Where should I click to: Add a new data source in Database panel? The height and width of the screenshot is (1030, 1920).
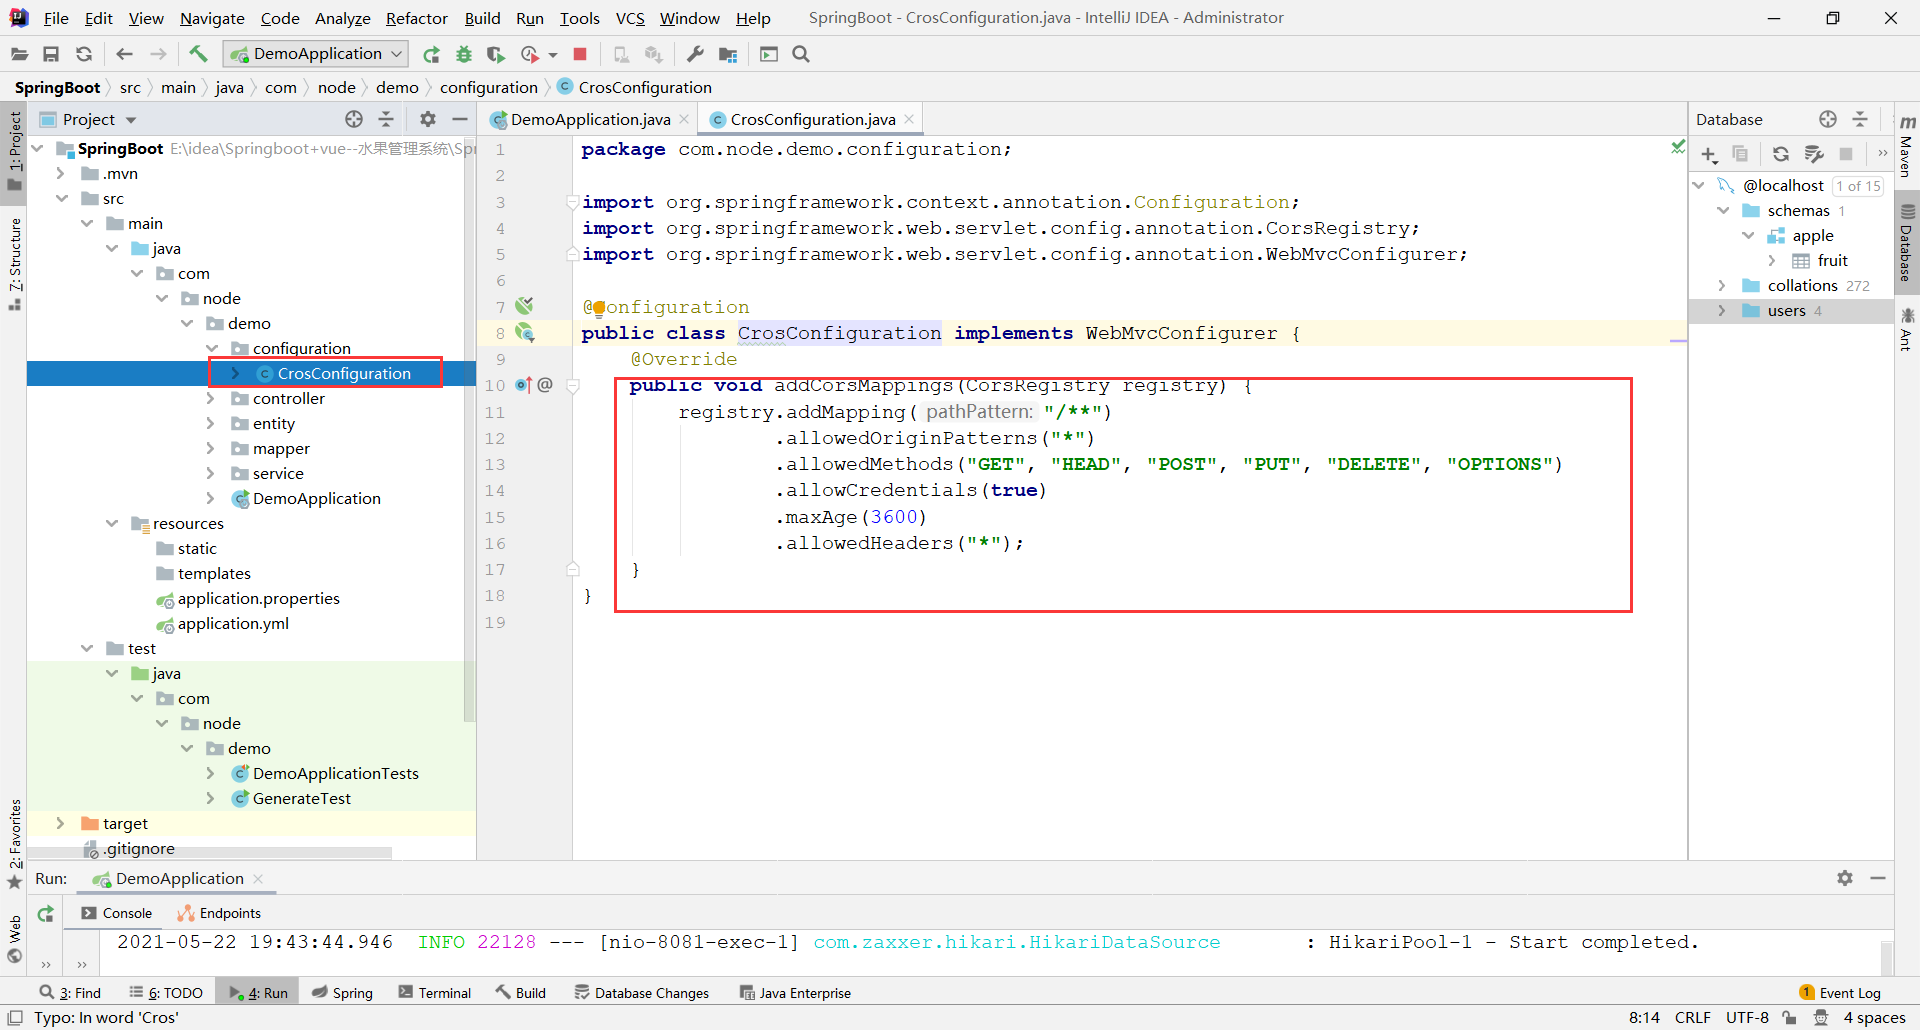tap(1709, 154)
